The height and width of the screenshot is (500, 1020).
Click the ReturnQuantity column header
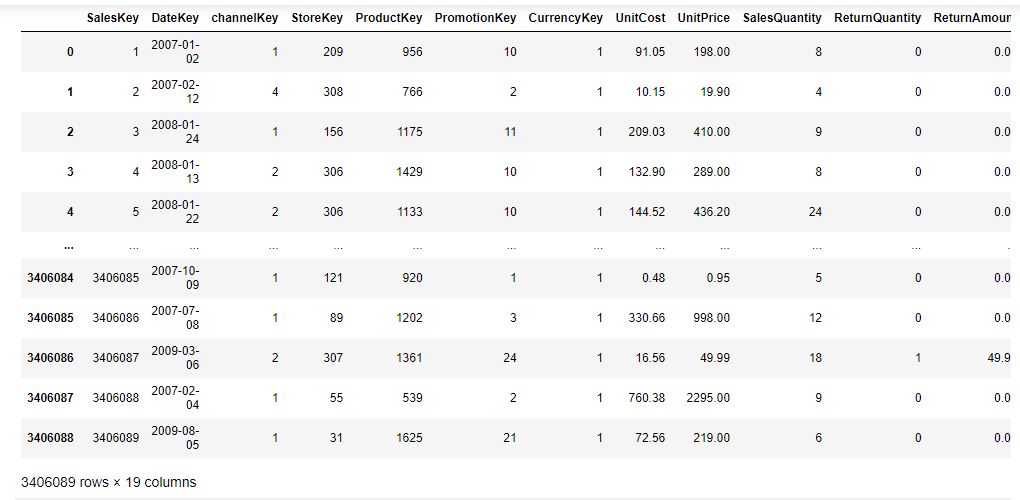pos(878,18)
